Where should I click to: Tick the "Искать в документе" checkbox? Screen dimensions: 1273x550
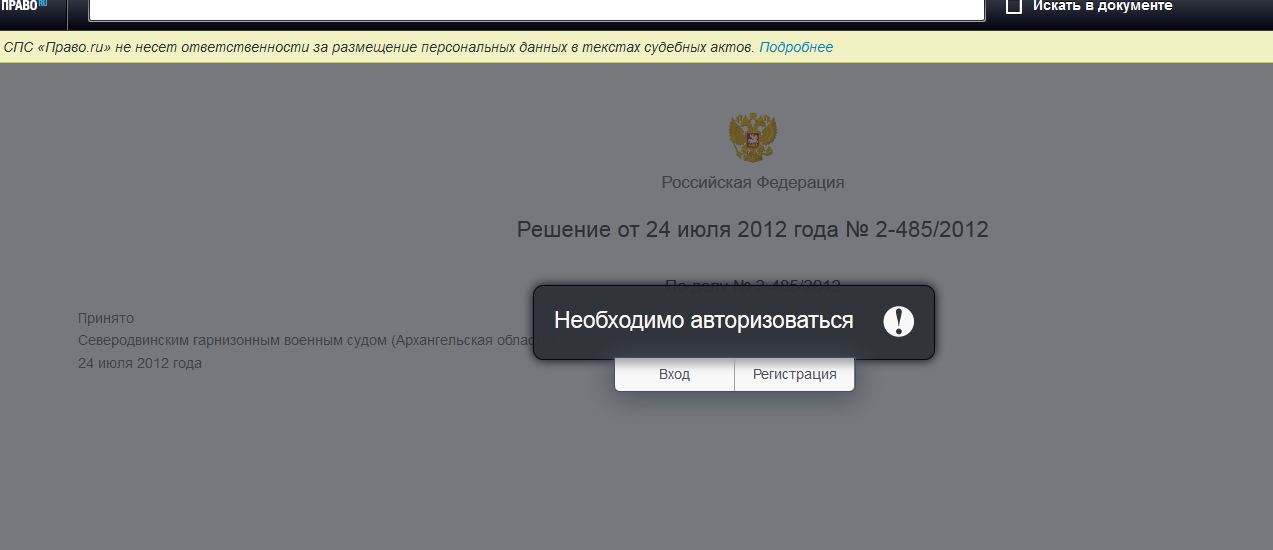point(1014,6)
